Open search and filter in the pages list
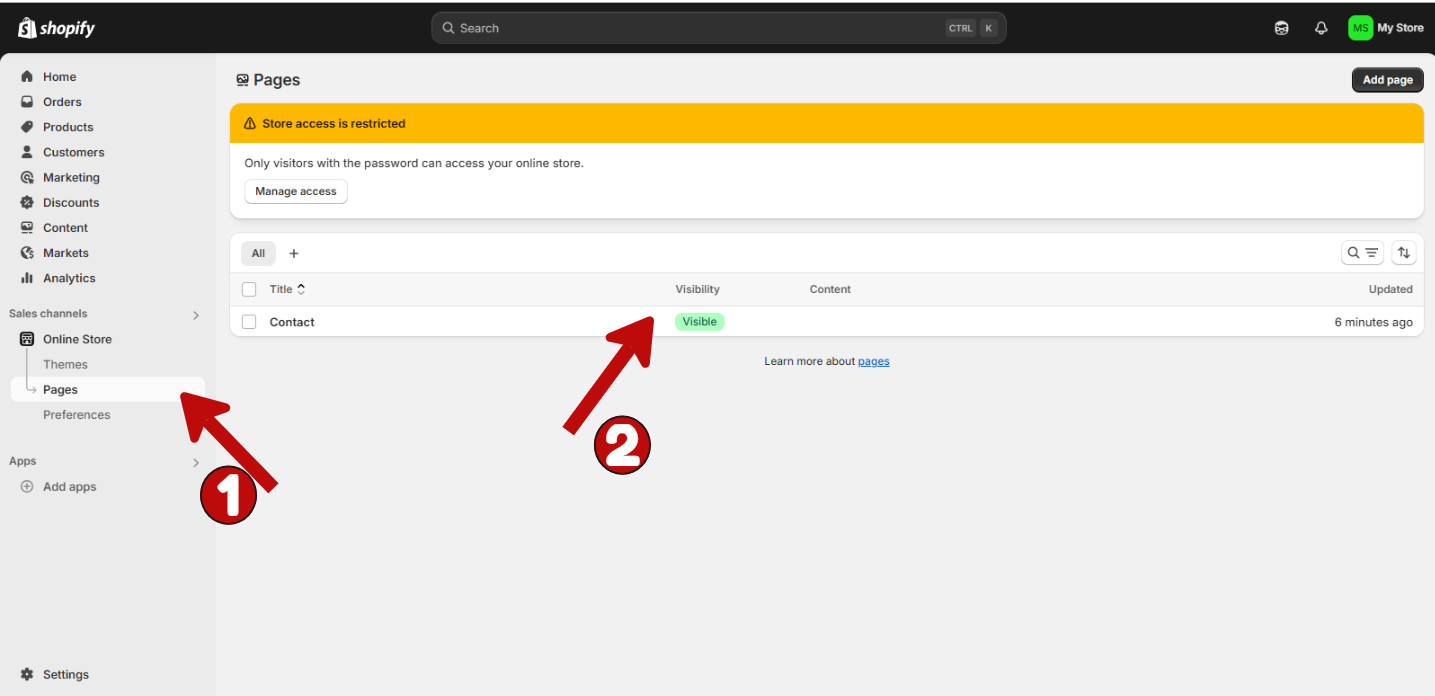Screen dimensions: 1435x696 pos(1362,252)
